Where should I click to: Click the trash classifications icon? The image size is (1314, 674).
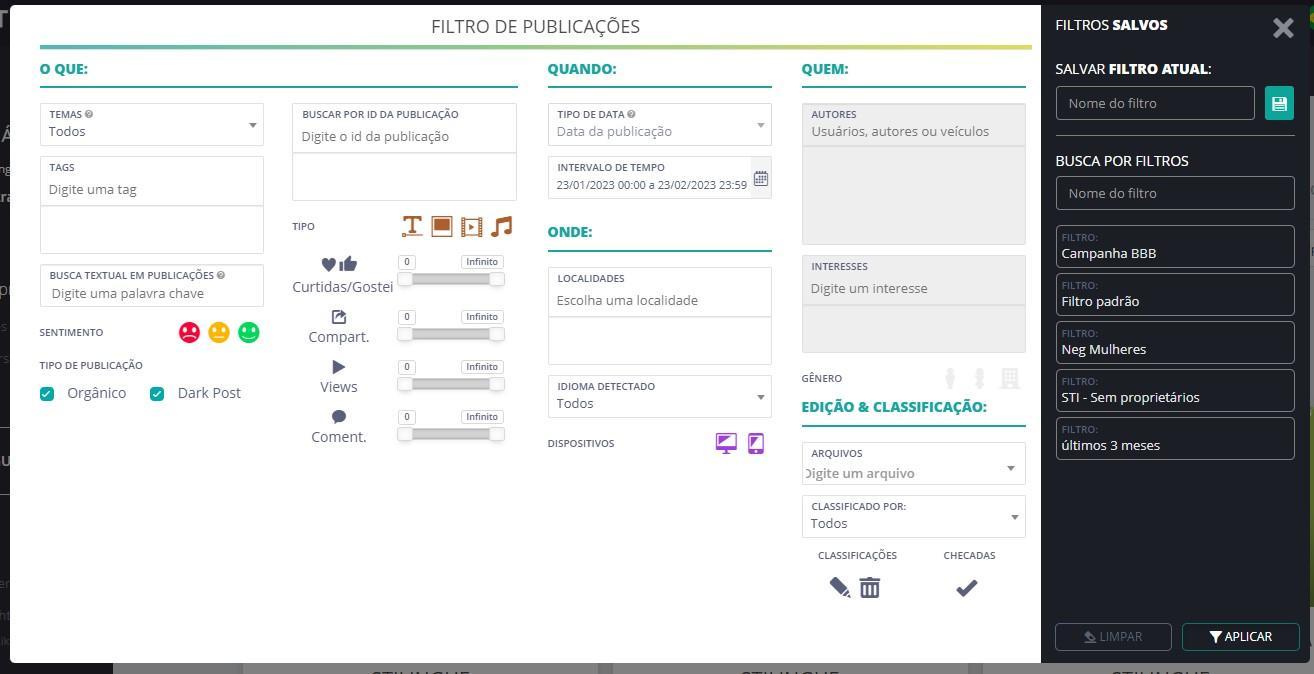870,588
